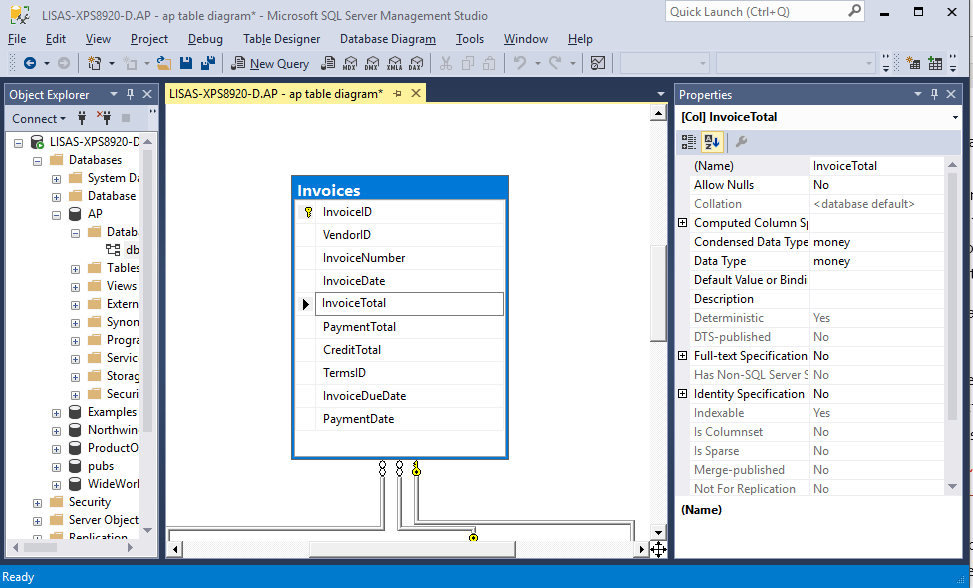Create a new DAX query
This screenshot has width=973, height=588.
coord(417,63)
